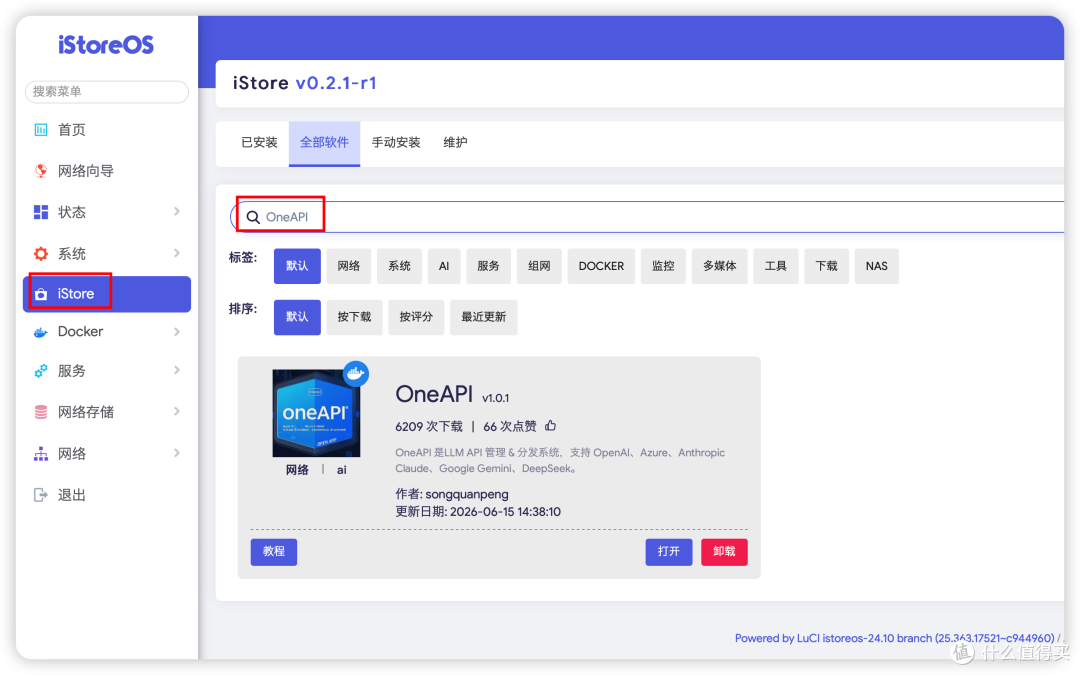1080x675 pixels.
Task: Go to the 维护 tab
Action: [x=455, y=143]
